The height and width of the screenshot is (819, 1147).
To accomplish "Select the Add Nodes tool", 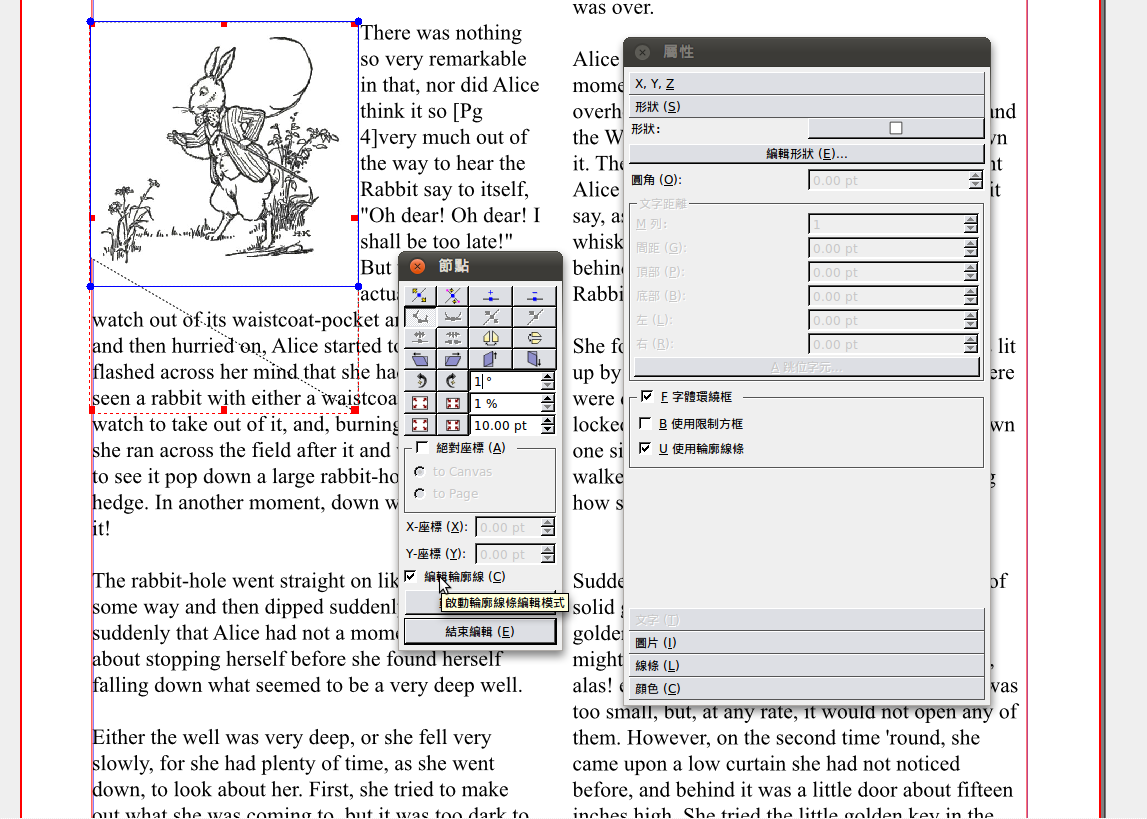I will tap(491, 295).
